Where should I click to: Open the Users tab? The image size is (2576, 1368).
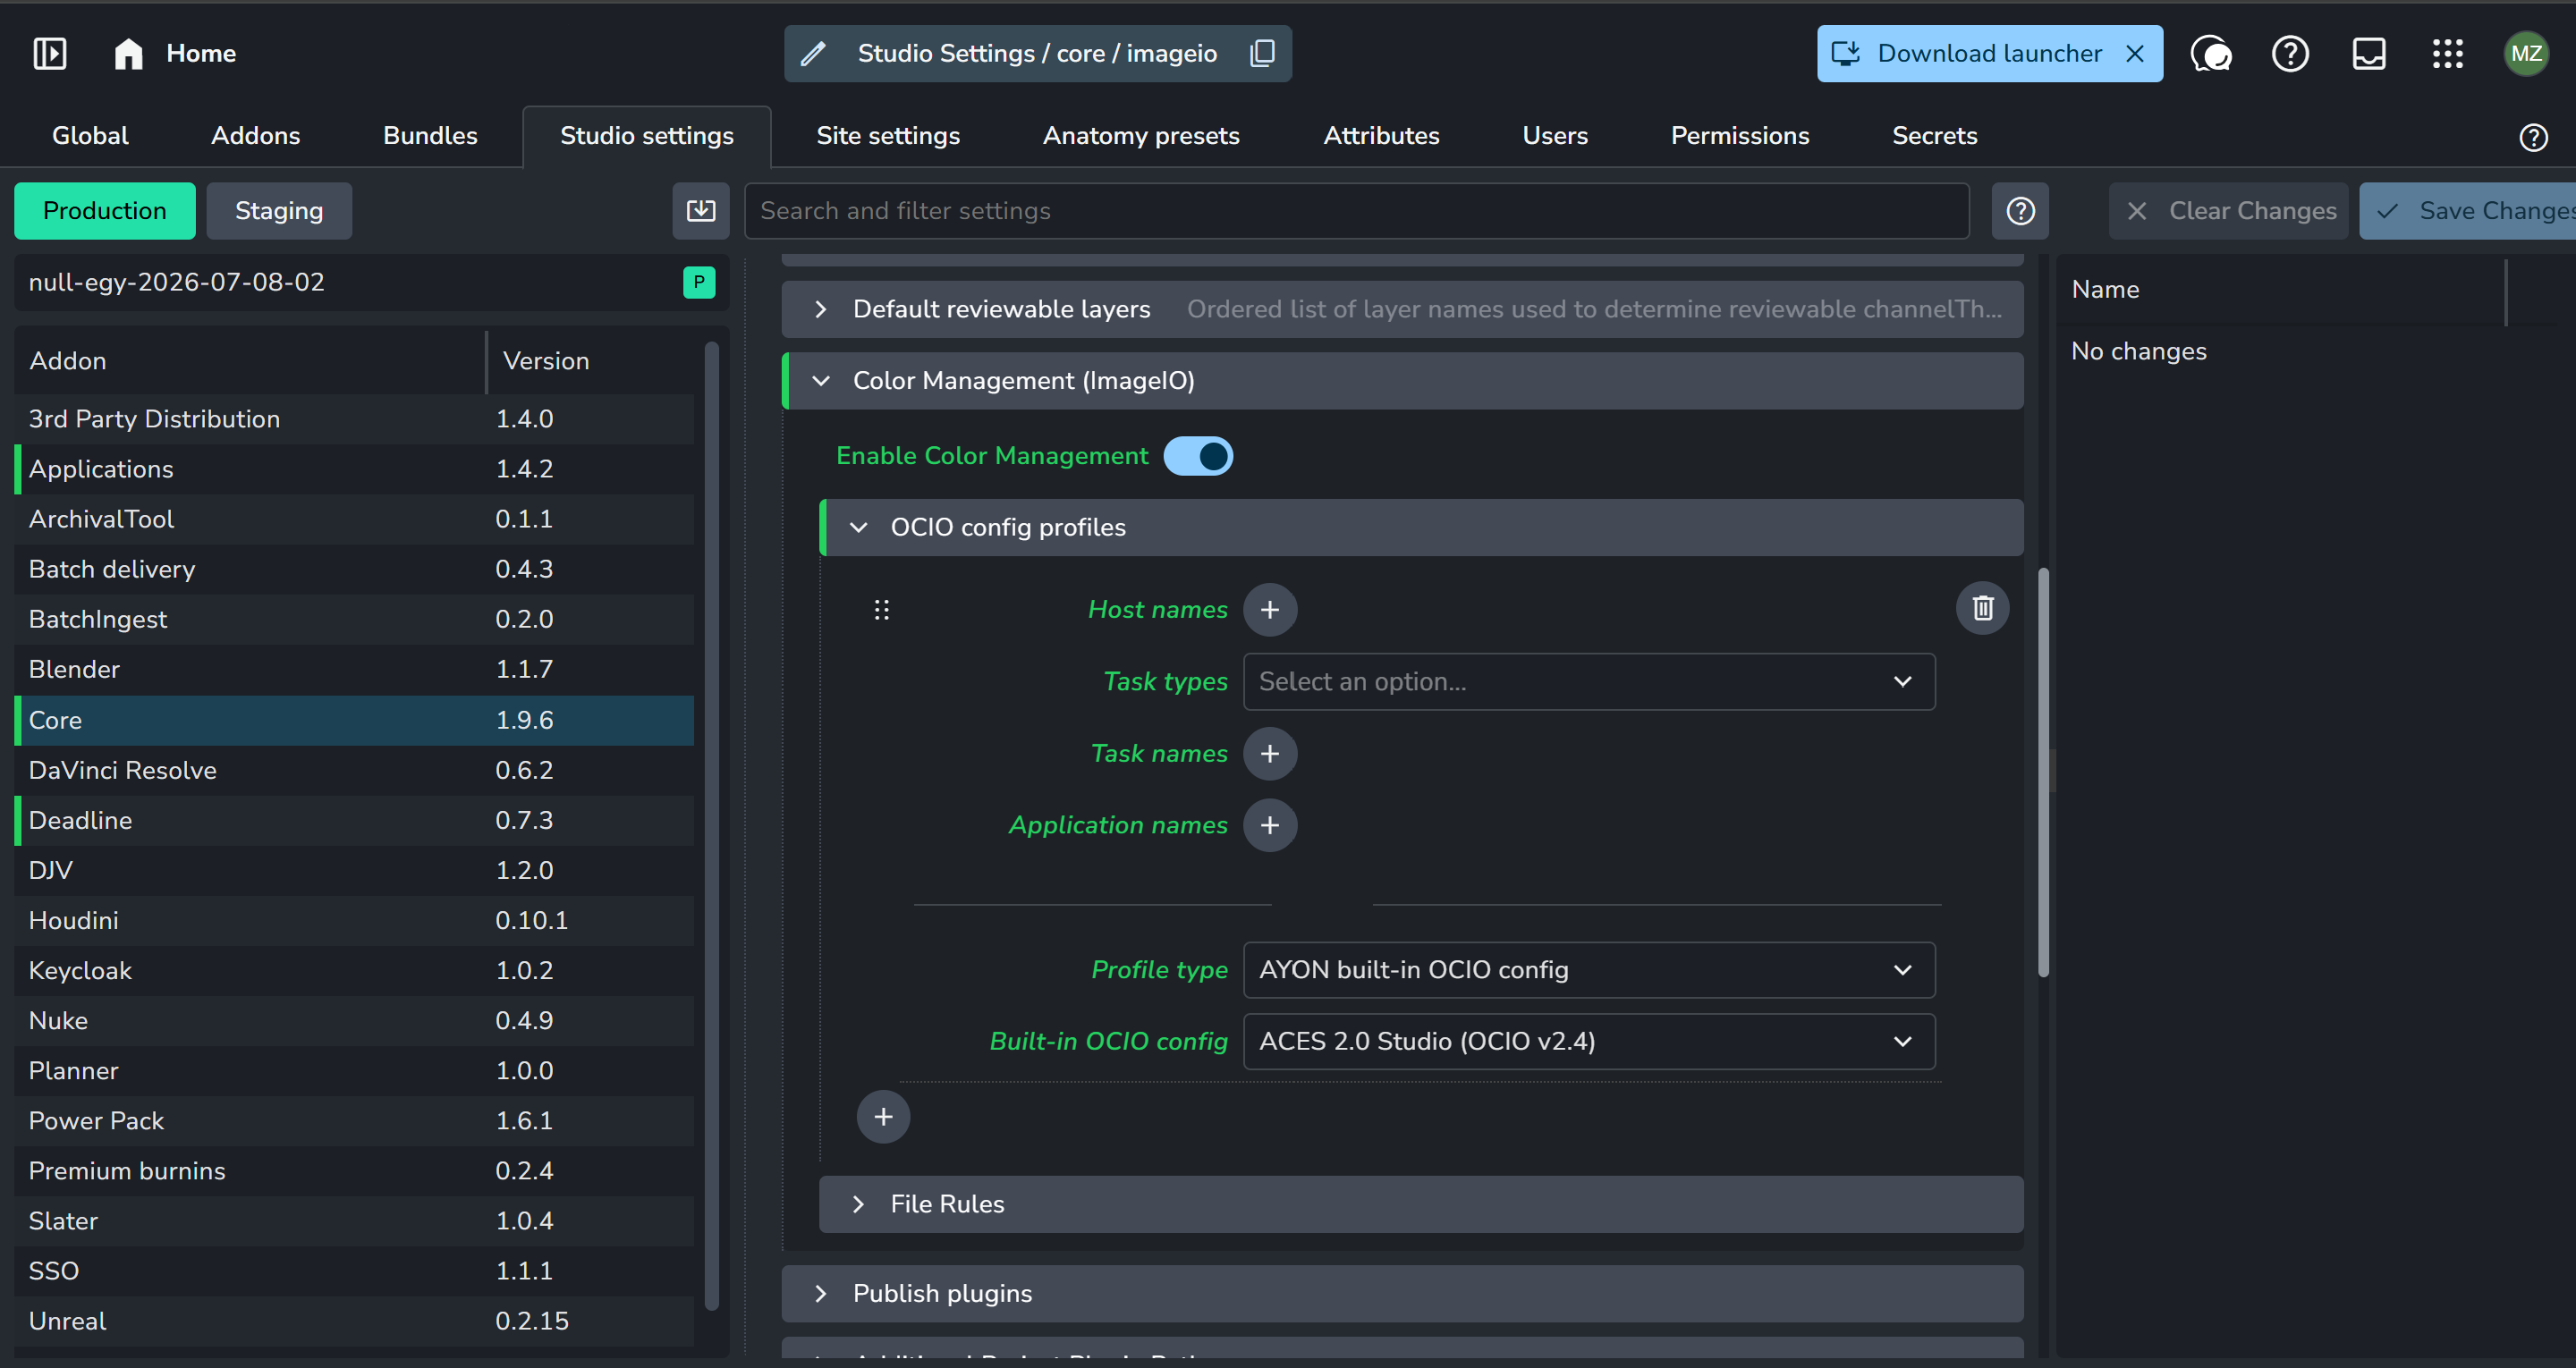point(1555,136)
